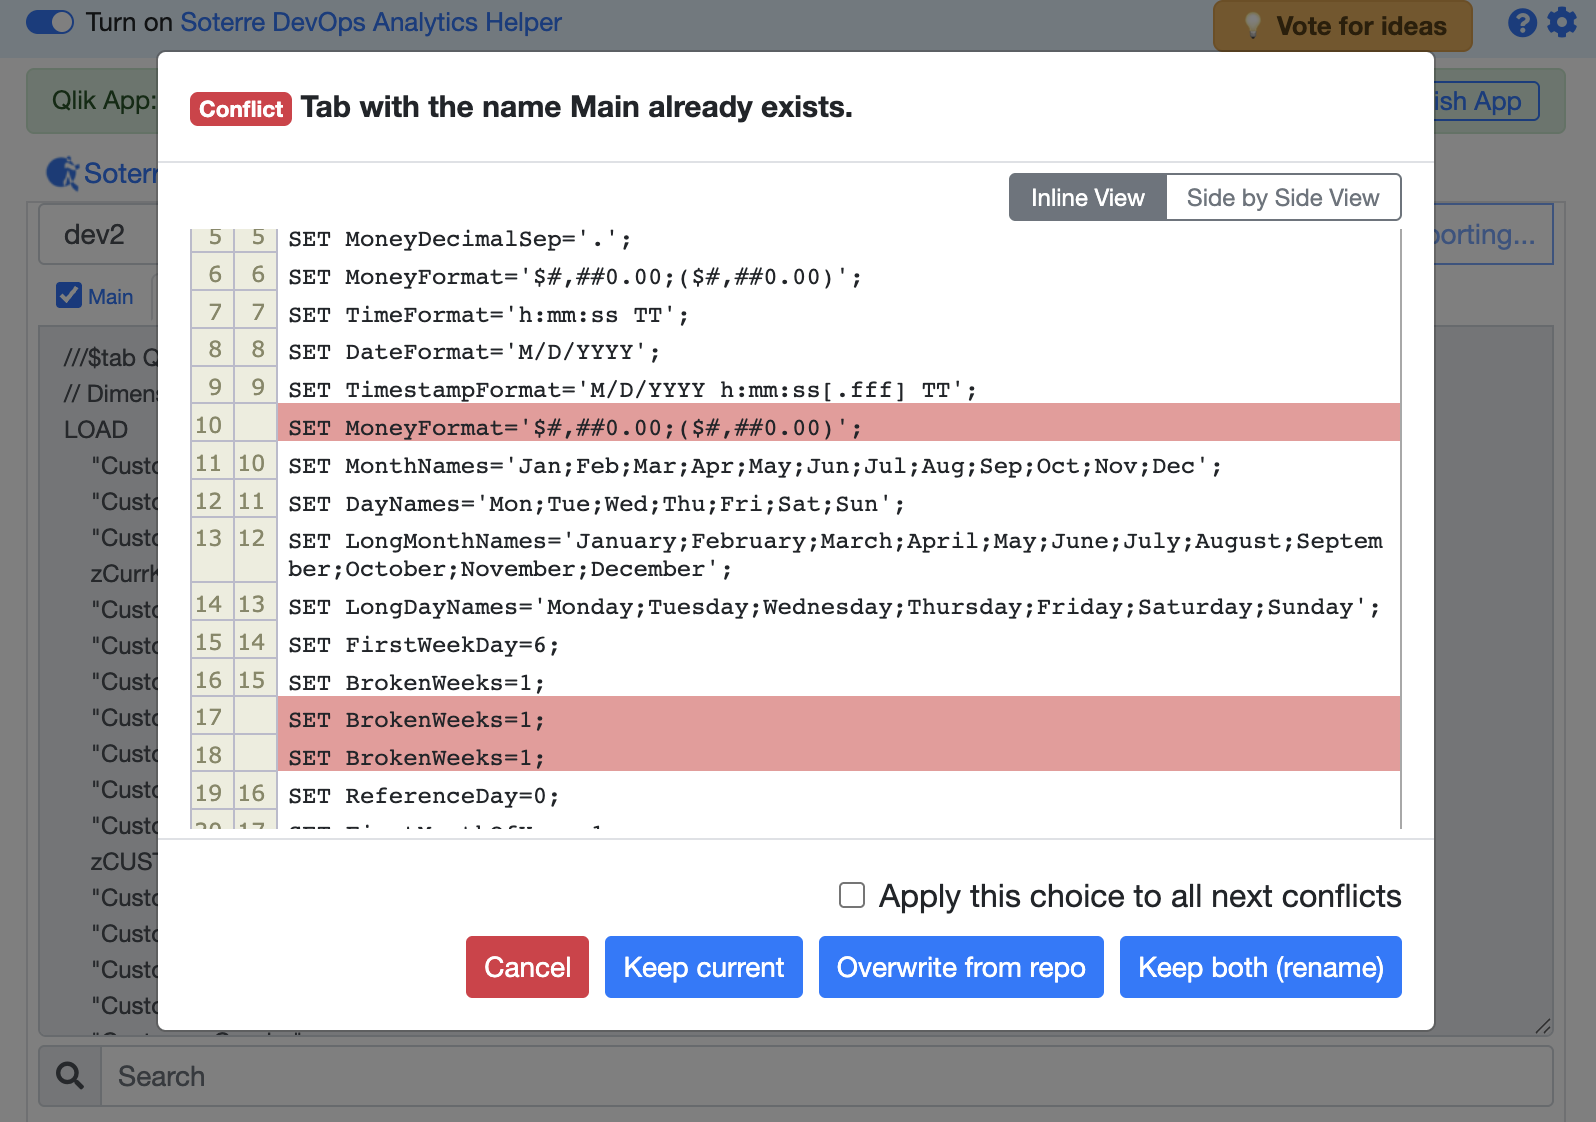Check Apply this choice to all next conflicts
Image resolution: width=1596 pixels, height=1122 pixels.
click(x=852, y=895)
